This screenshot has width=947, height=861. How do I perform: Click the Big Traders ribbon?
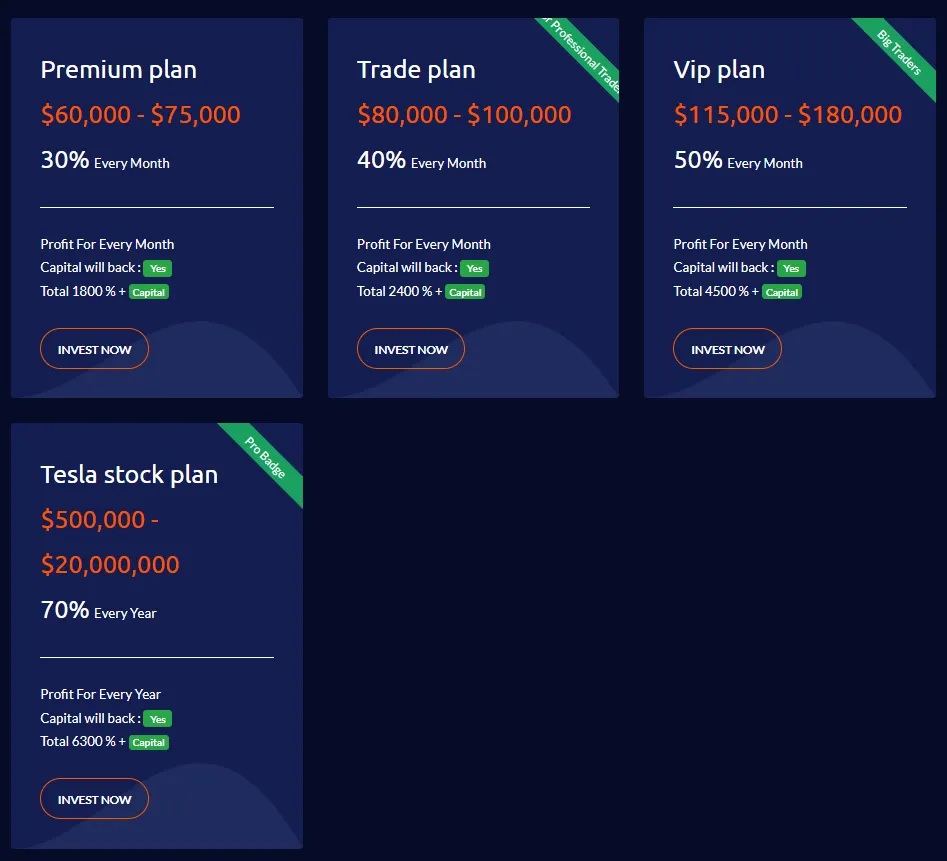[x=899, y=52]
